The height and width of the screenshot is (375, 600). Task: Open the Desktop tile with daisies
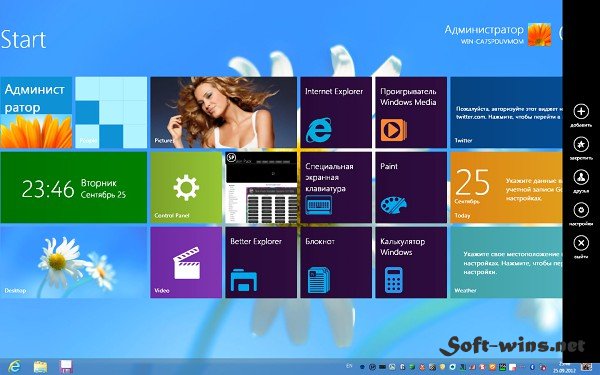pyautogui.click(x=73, y=262)
